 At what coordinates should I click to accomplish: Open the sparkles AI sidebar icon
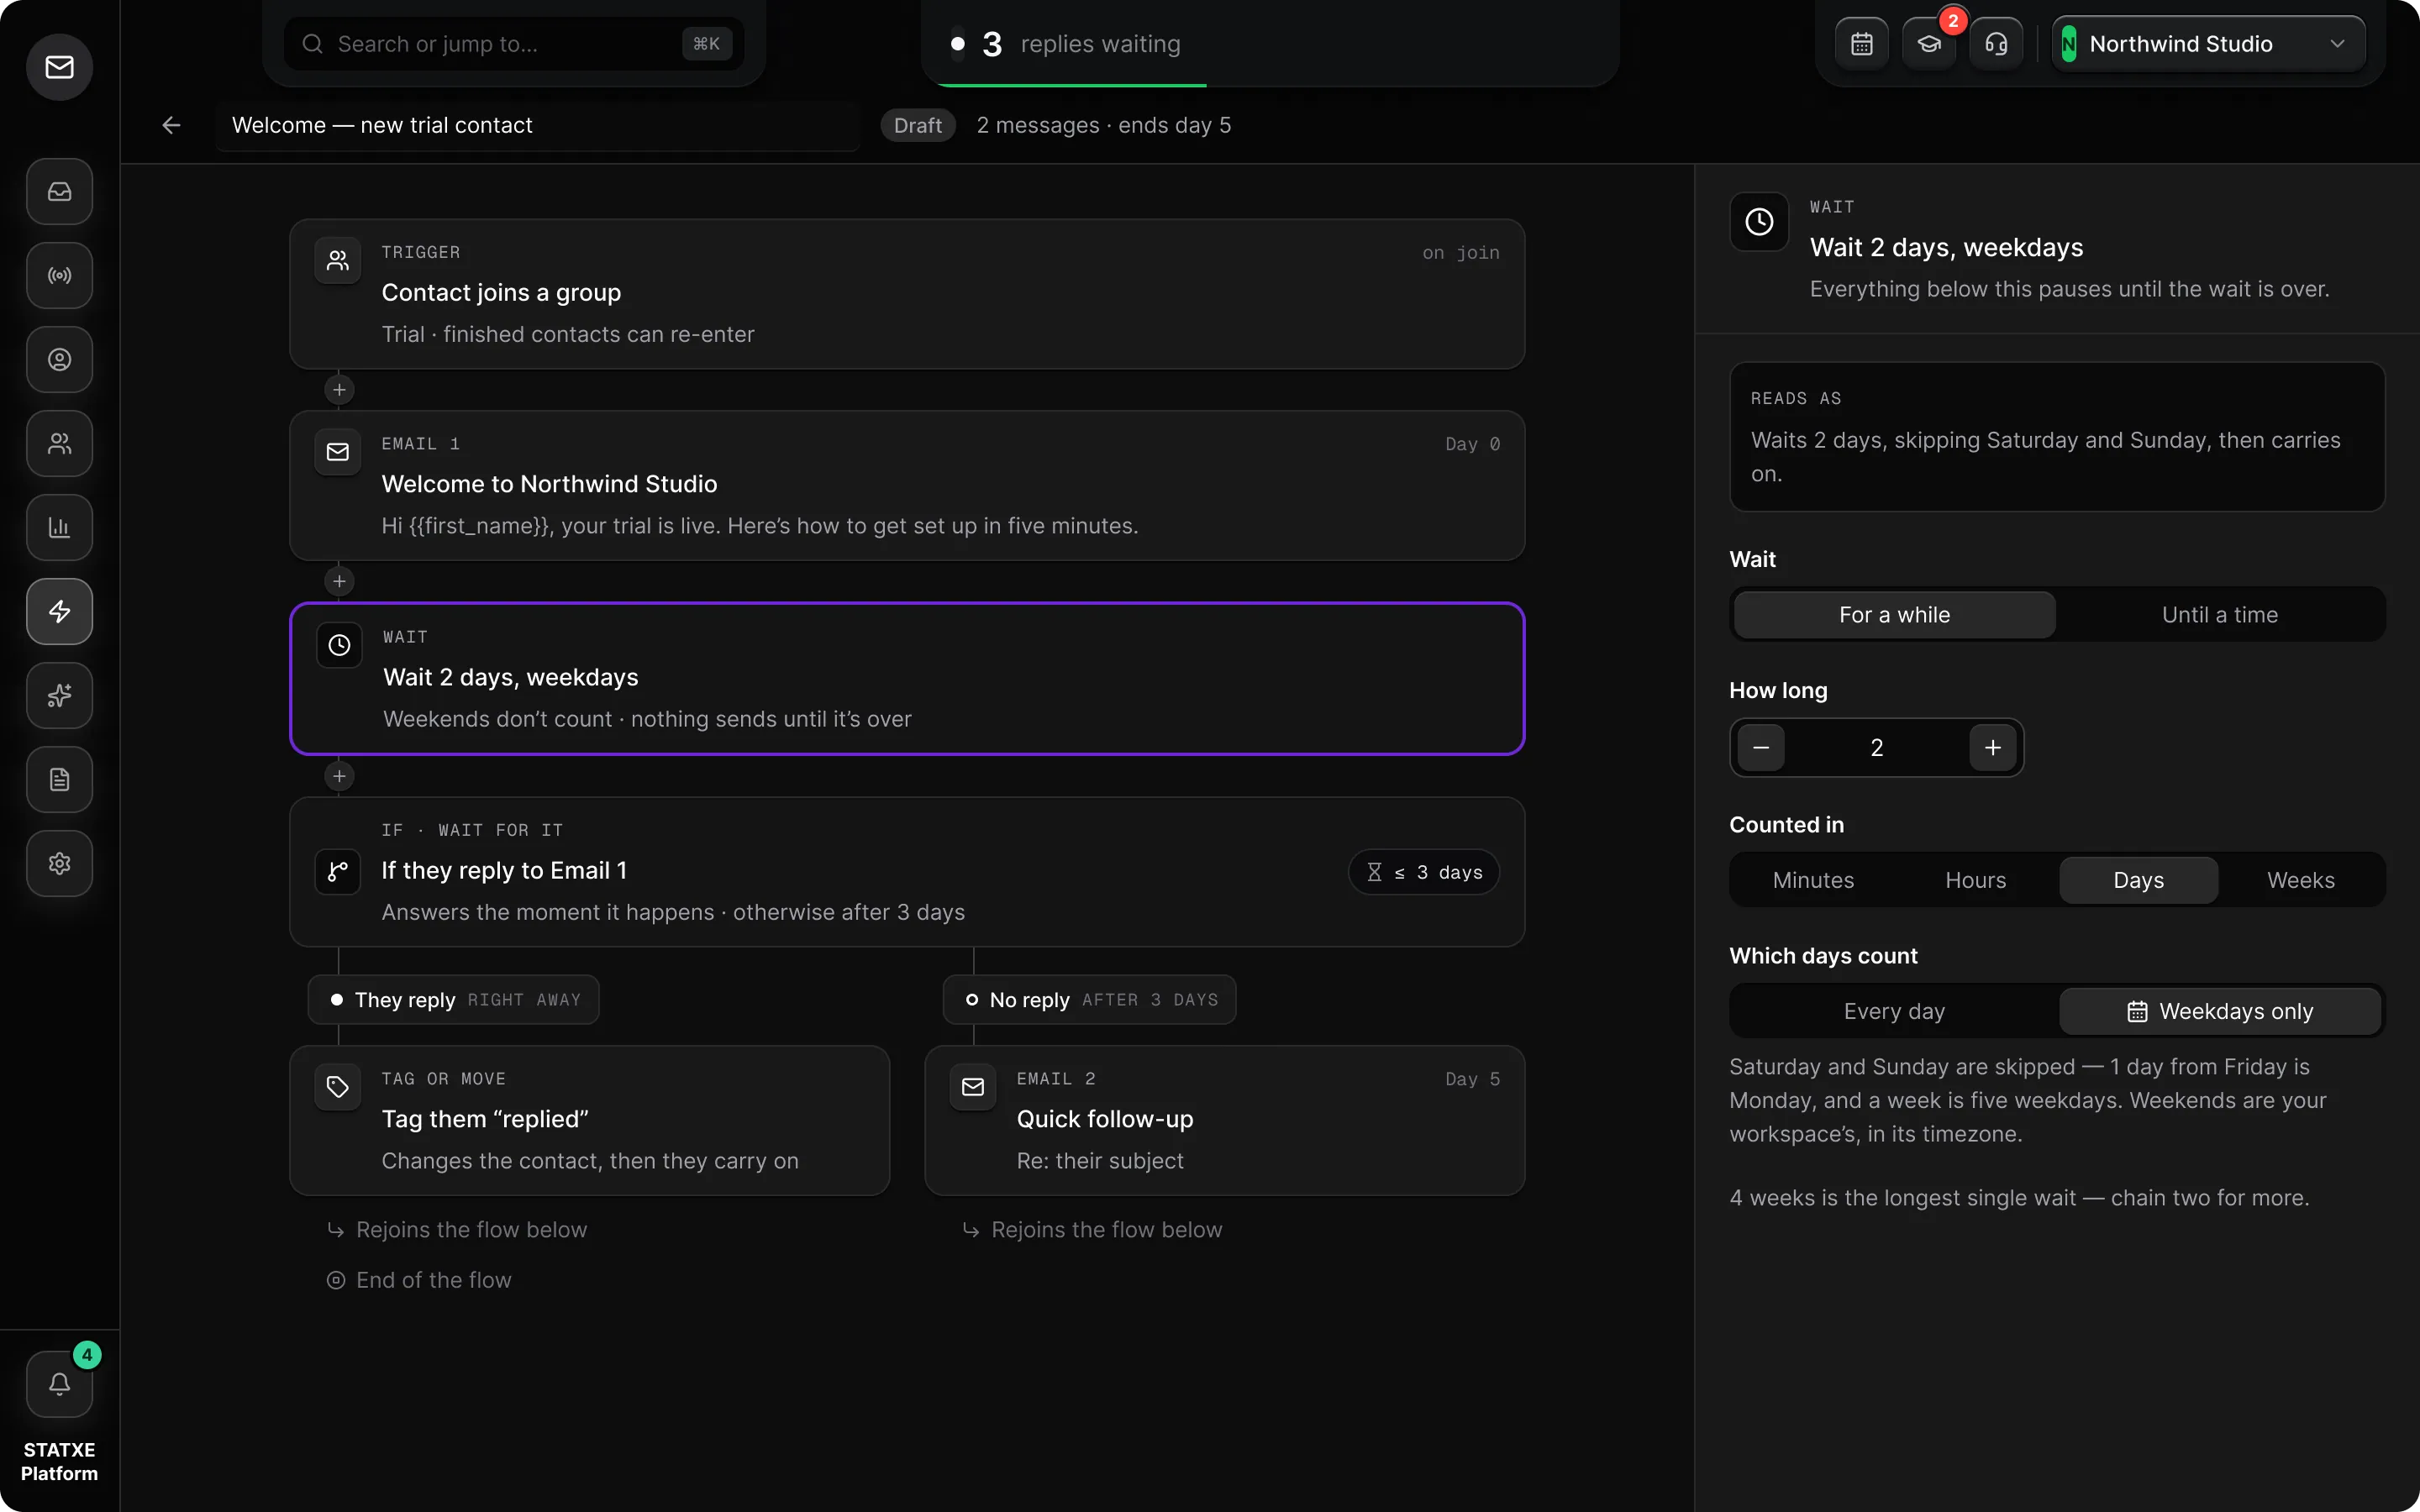(x=59, y=695)
